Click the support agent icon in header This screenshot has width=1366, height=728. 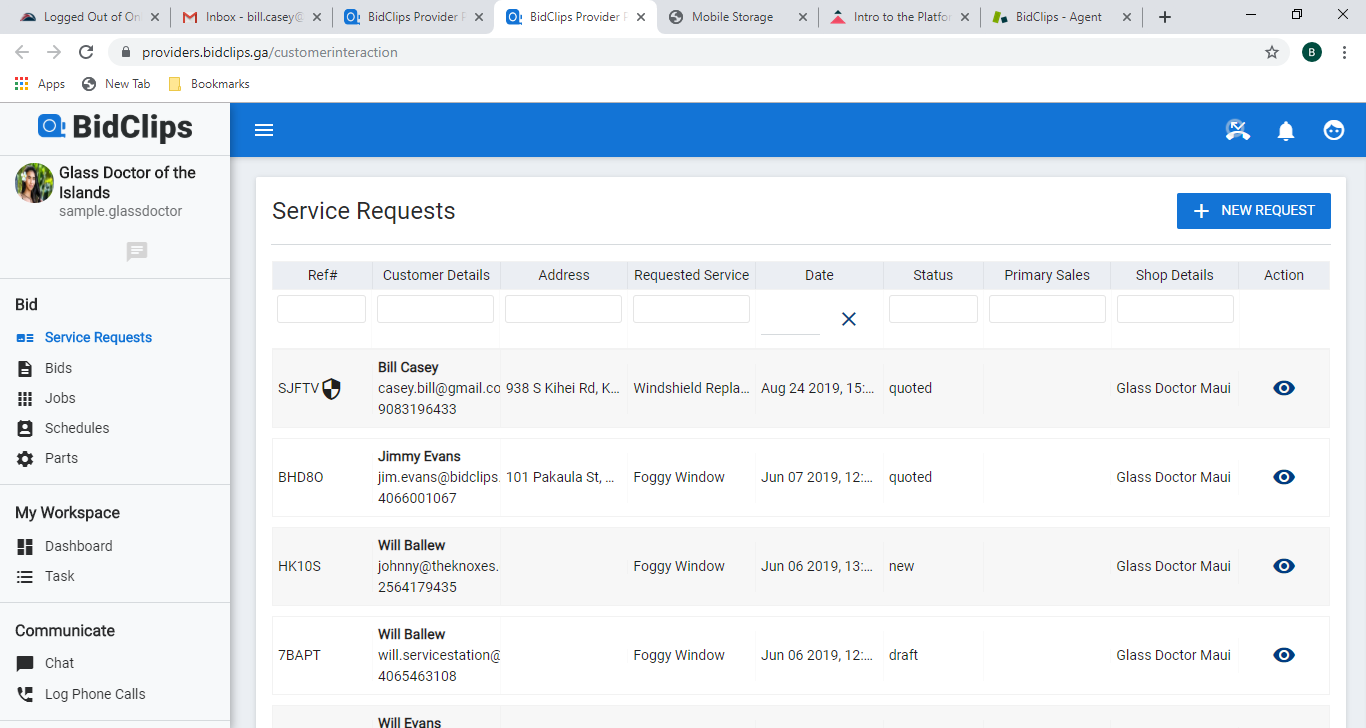(x=1238, y=130)
